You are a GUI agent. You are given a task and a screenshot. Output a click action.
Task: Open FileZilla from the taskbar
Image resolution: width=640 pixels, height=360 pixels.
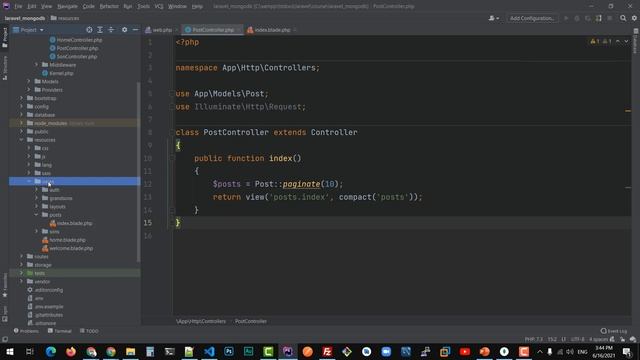327,351
